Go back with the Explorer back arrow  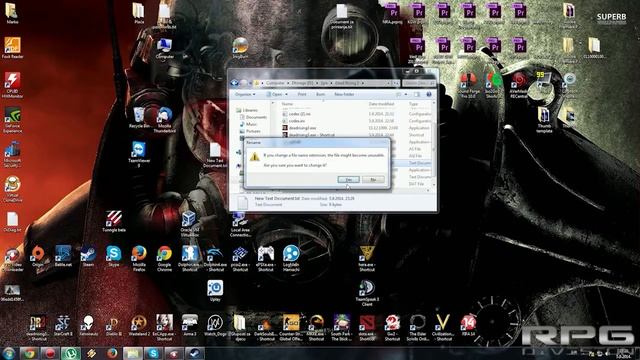click(x=235, y=83)
